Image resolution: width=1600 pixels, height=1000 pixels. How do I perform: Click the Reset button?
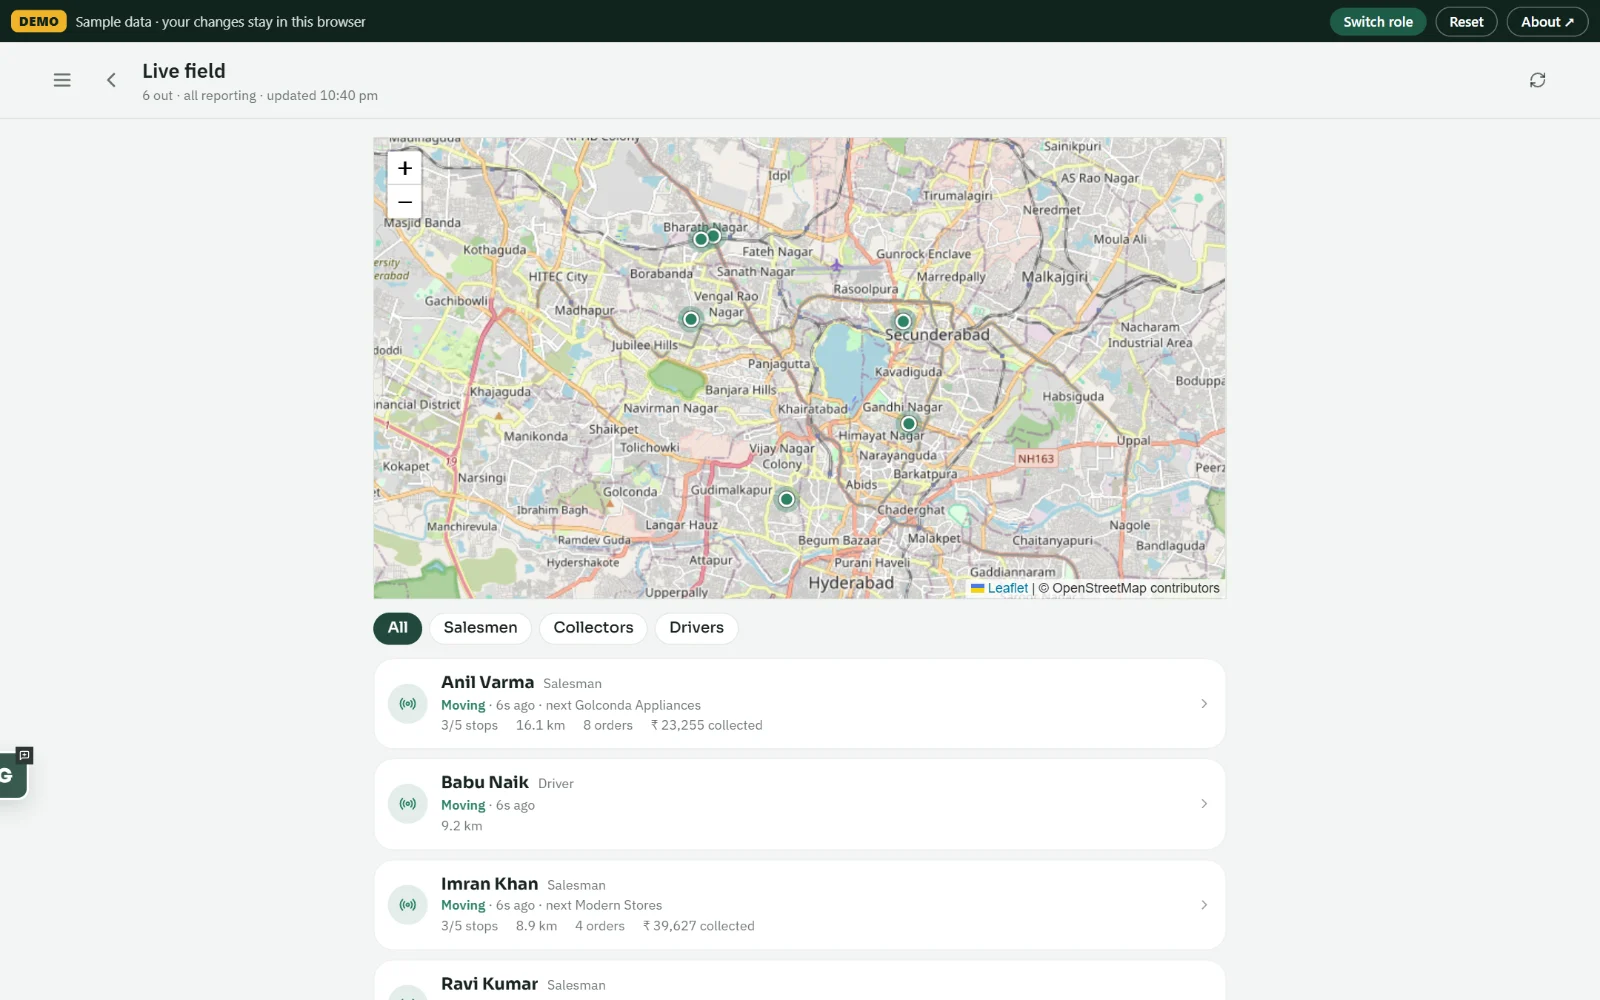click(1466, 22)
